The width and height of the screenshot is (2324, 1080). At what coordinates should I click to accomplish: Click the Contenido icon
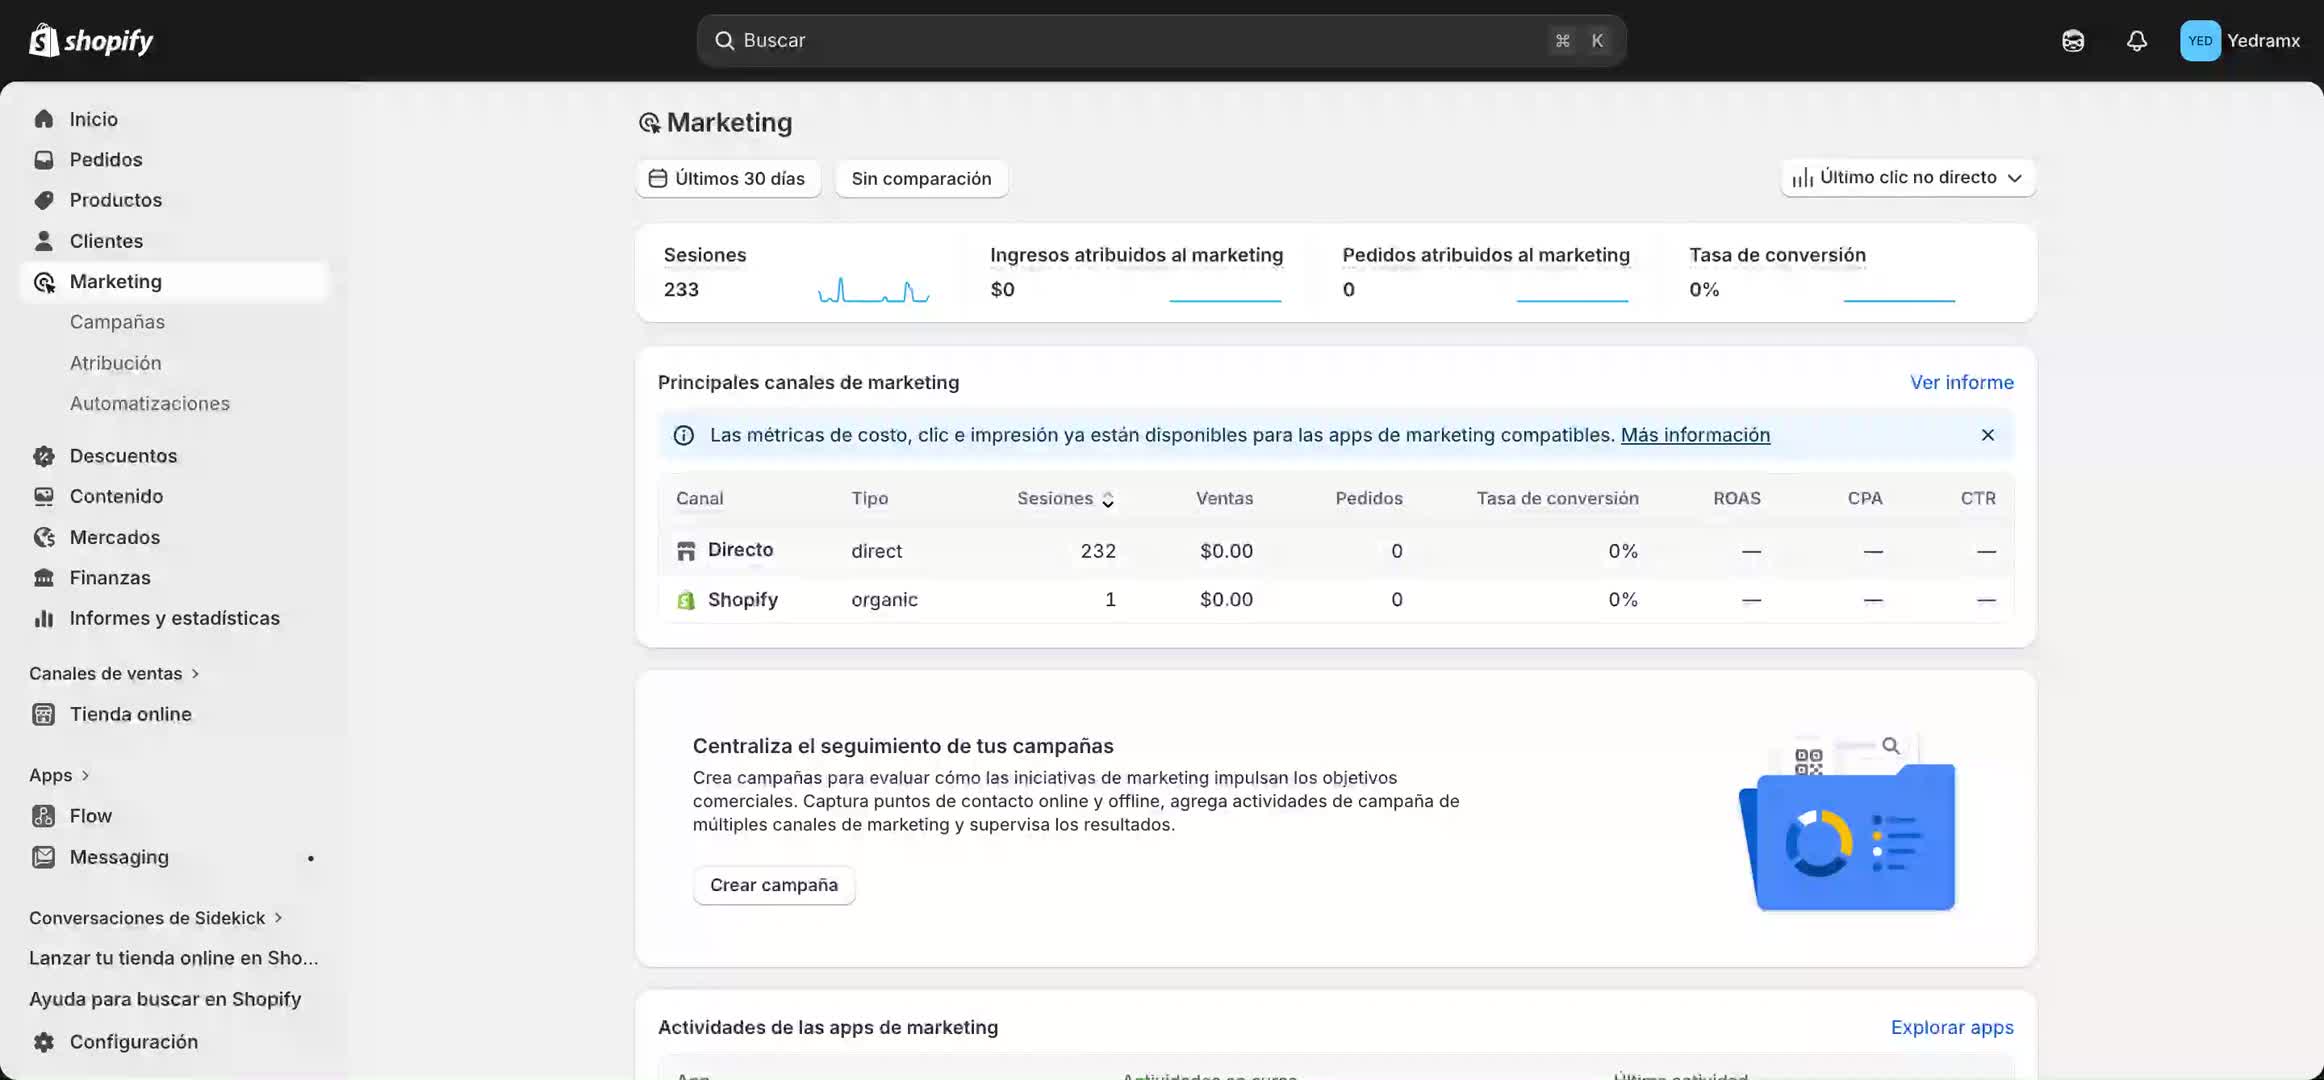coord(43,496)
